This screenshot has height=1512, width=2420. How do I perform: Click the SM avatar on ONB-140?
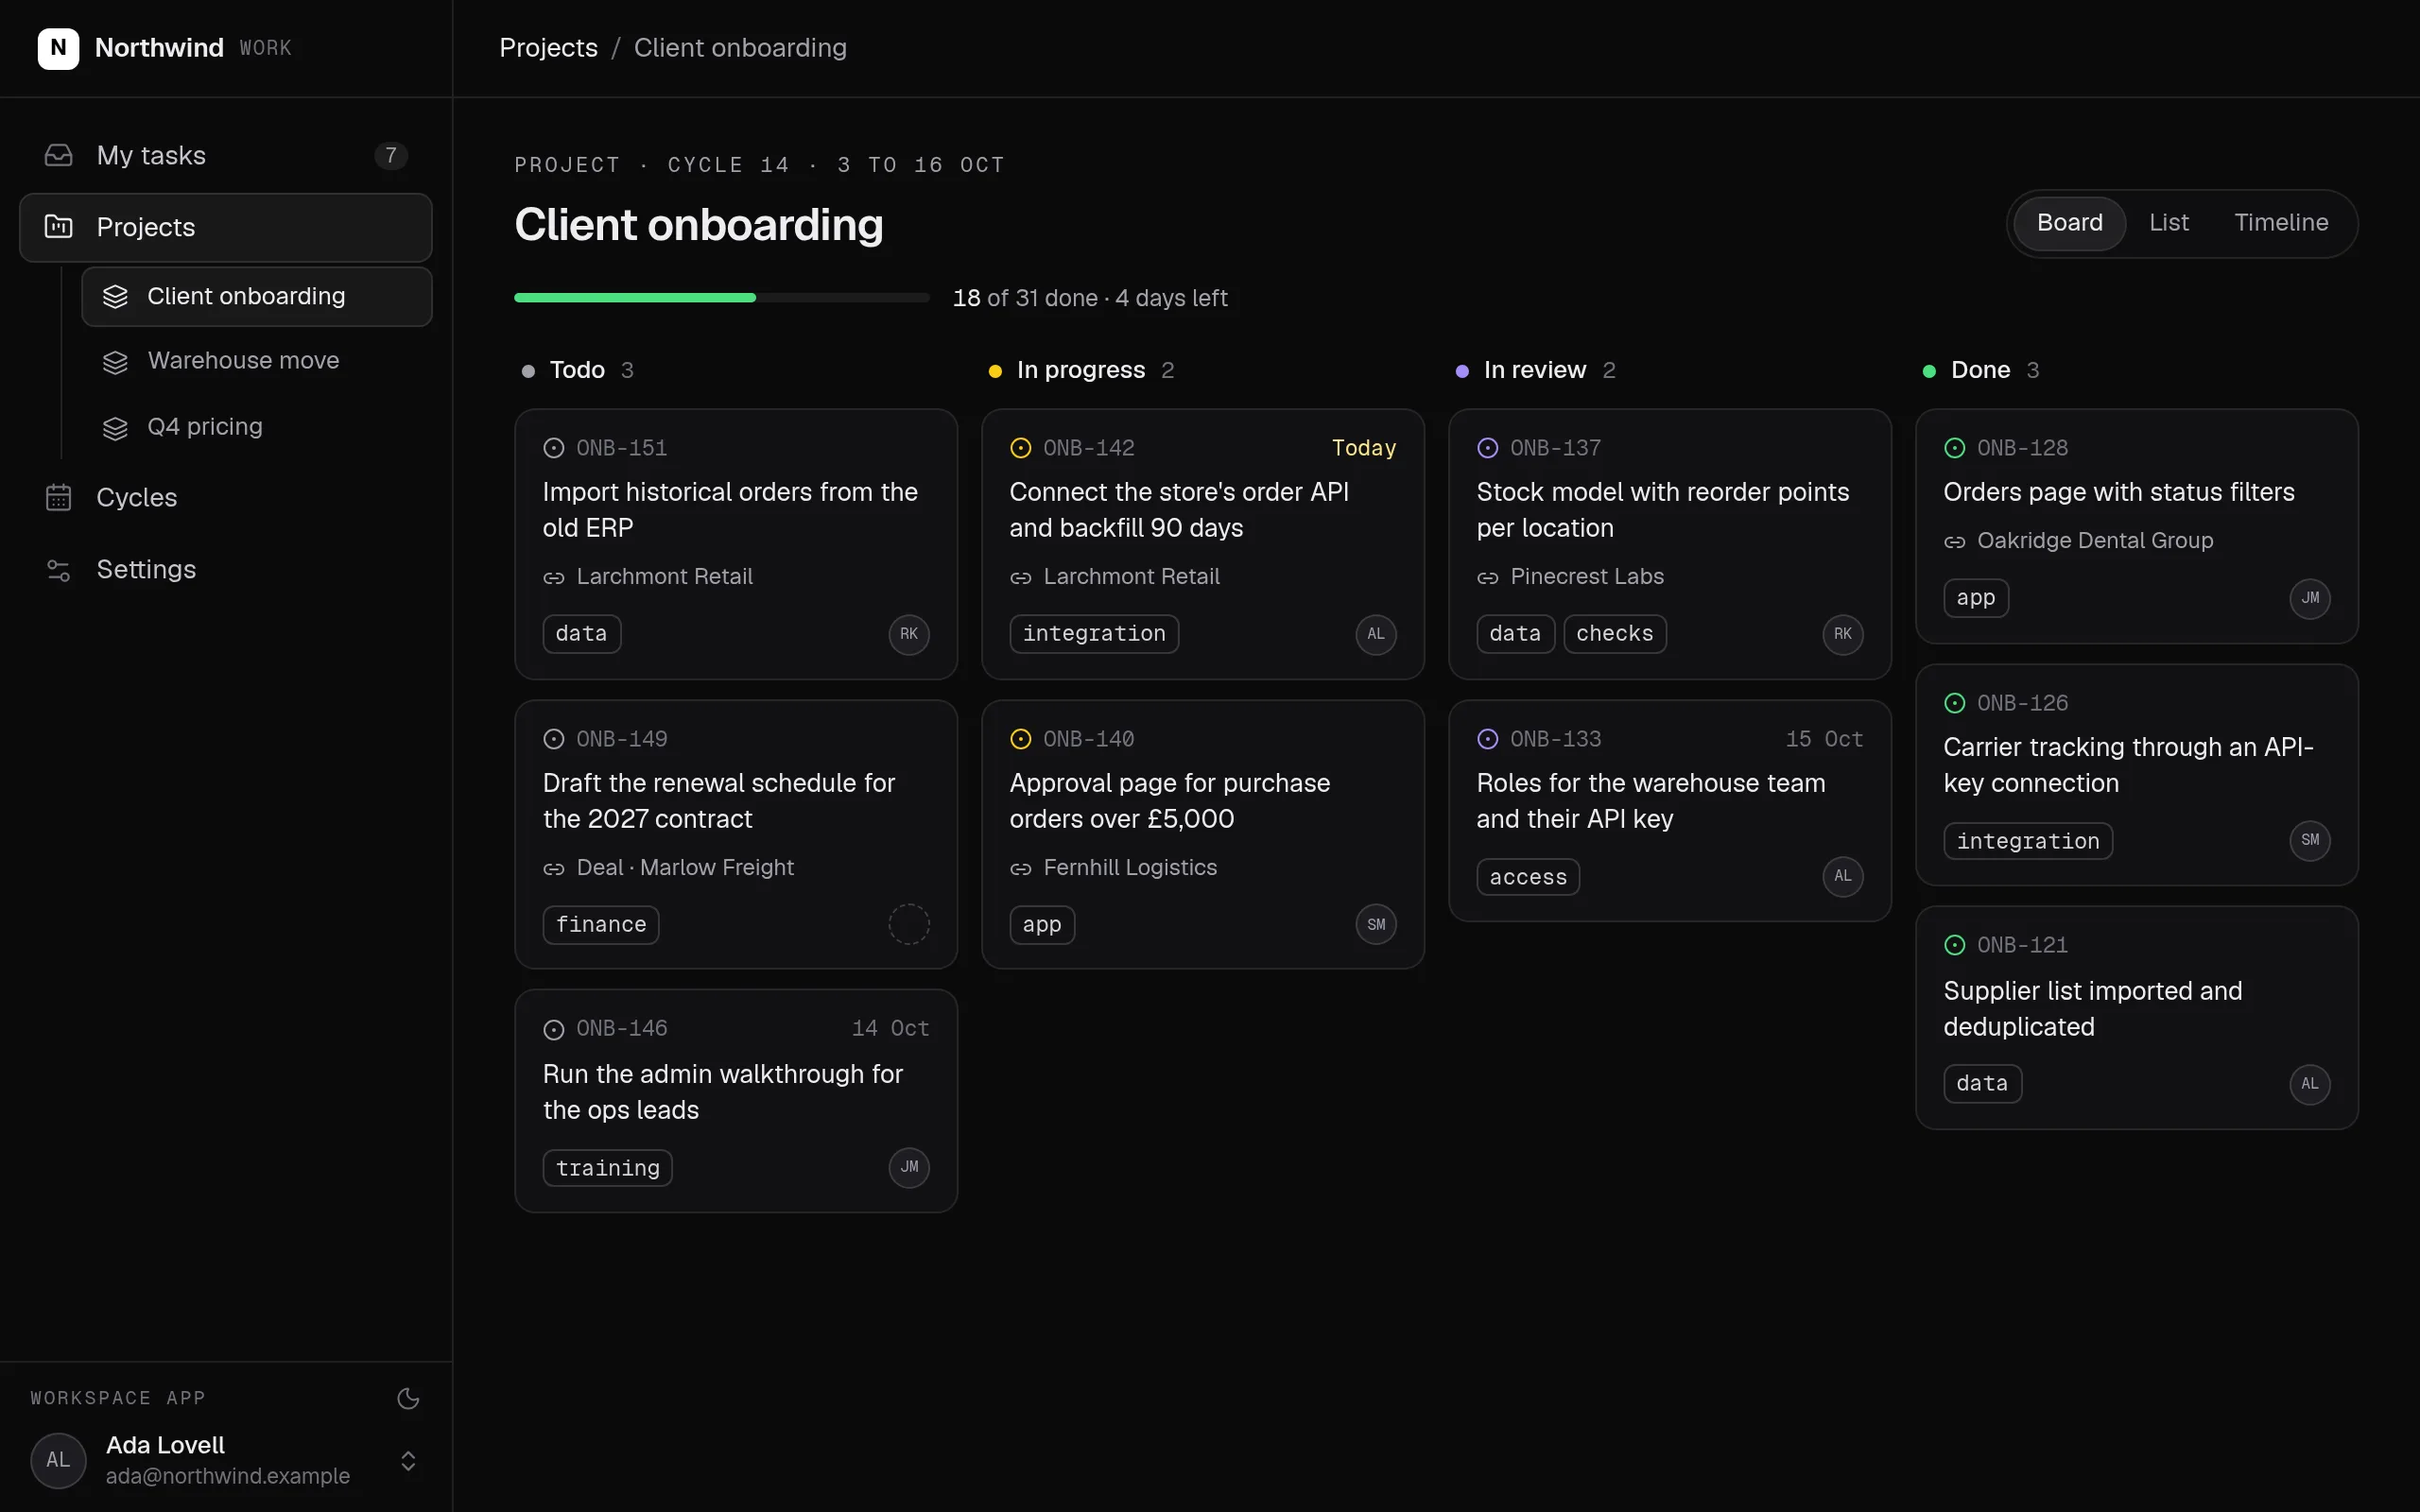(x=1376, y=924)
